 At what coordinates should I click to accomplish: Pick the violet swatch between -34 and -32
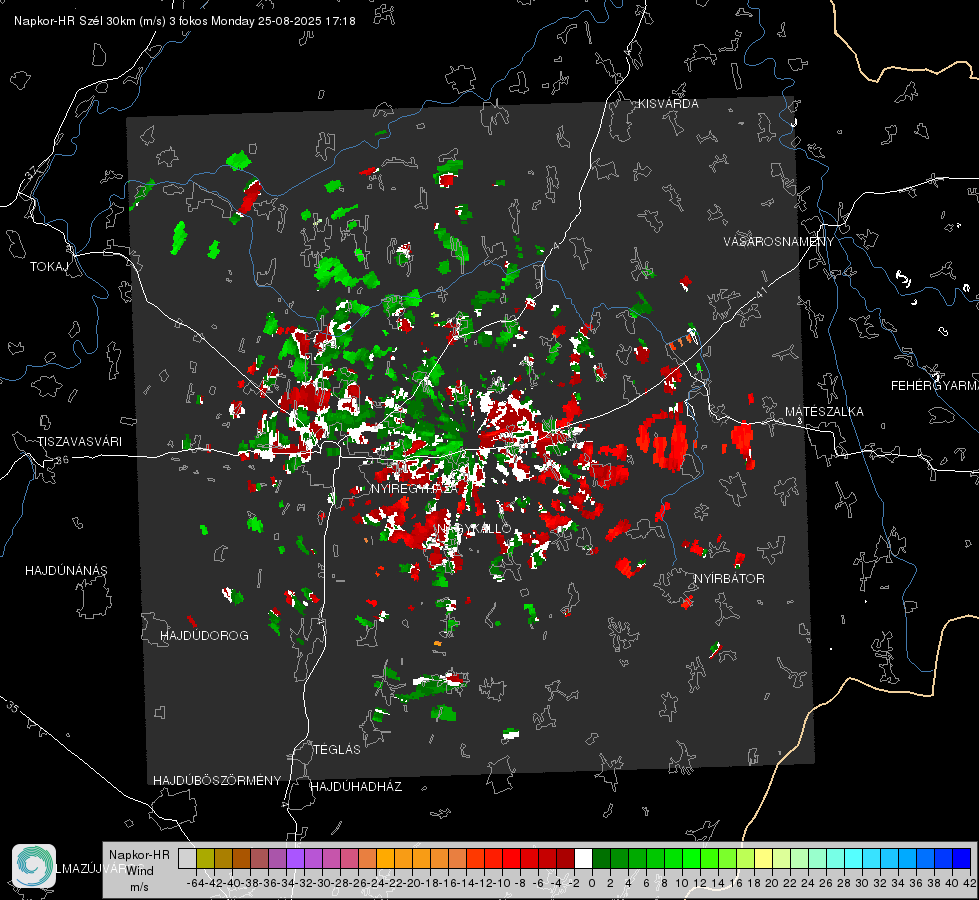click(x=295, y=858)
